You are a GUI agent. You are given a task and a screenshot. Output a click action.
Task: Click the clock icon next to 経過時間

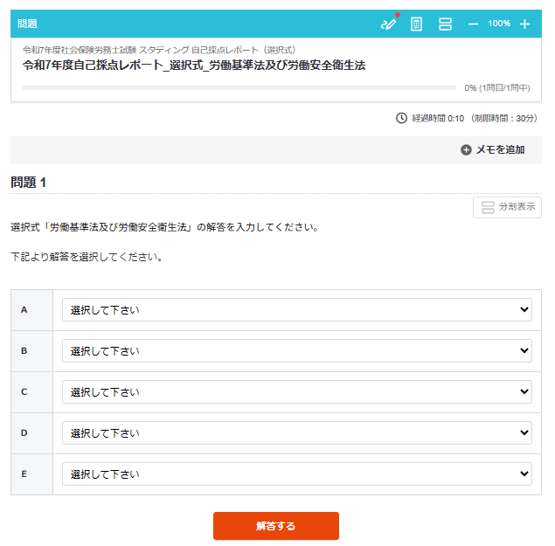tap(401, 118)
